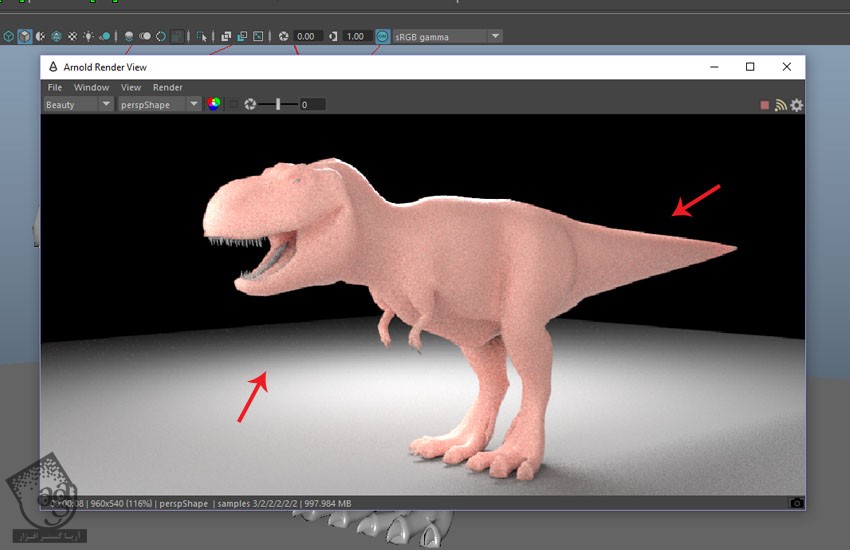Open the perspShape camera dropdown
The width and height of the screenshot is (850, 550).
coord(159,104)
